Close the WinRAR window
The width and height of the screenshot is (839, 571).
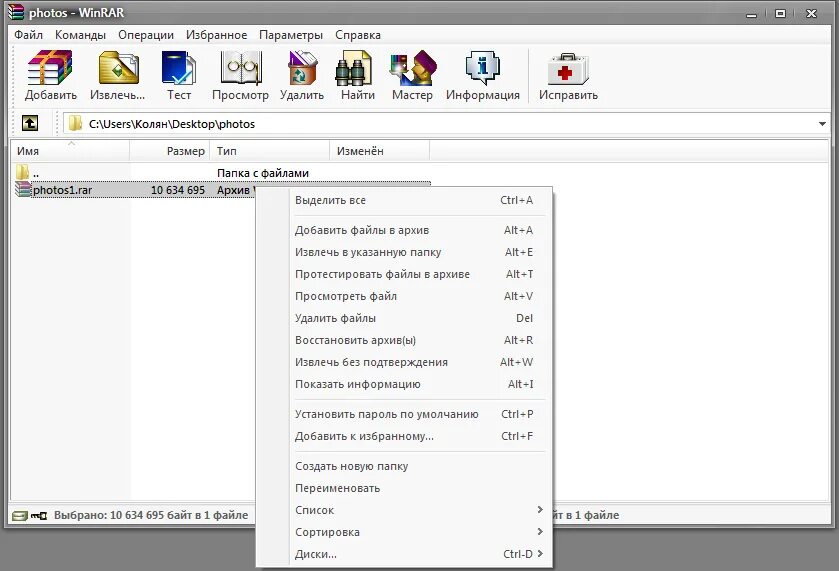click(x=811, y=14)
